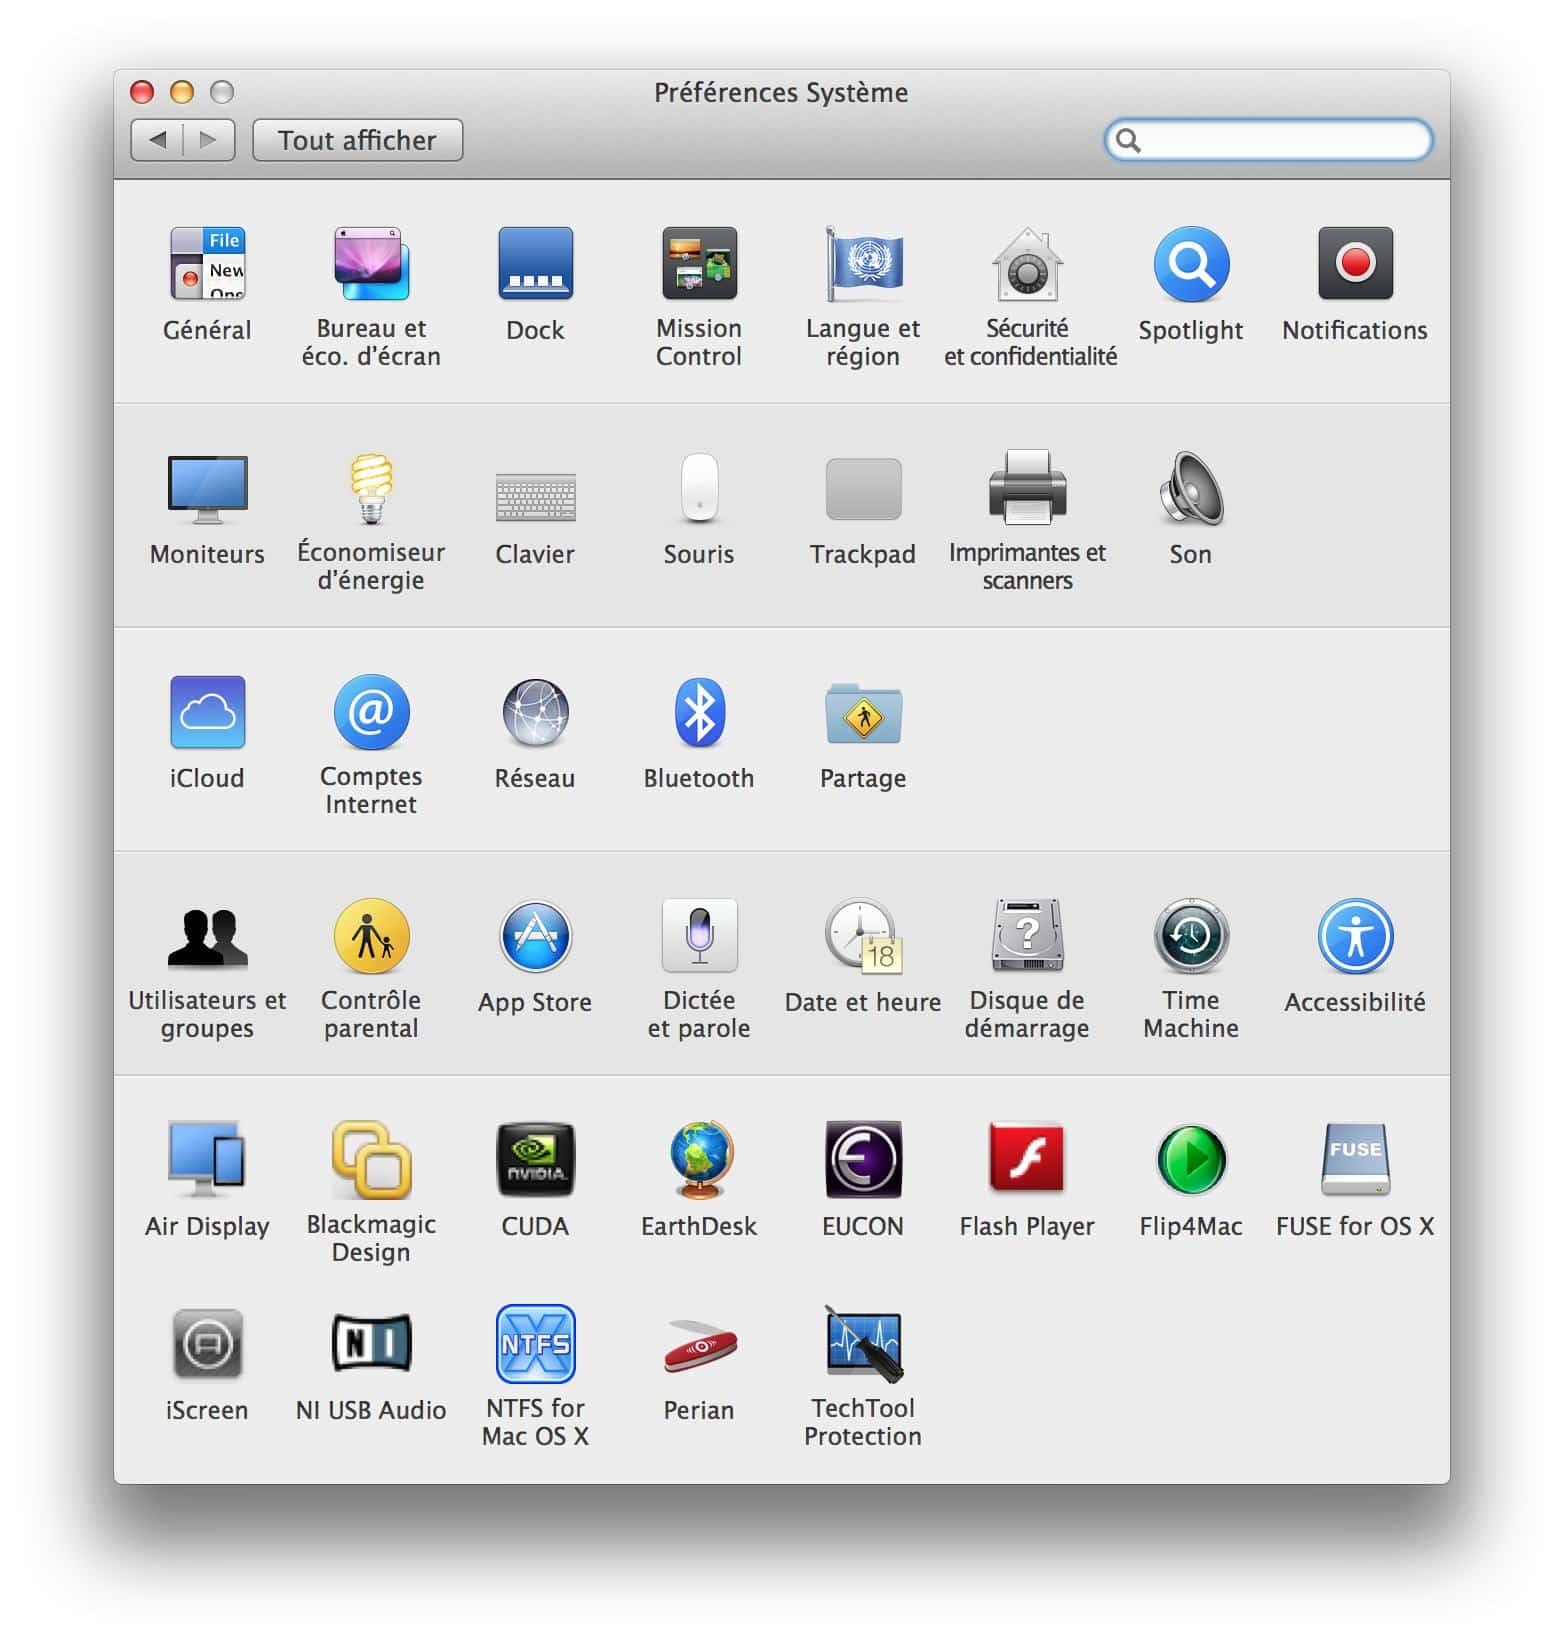Image resolution: width=1564 pixels, height=1642 pixels.
Task: Open FUSE for OS X pane
Action: [1355, 1160]
